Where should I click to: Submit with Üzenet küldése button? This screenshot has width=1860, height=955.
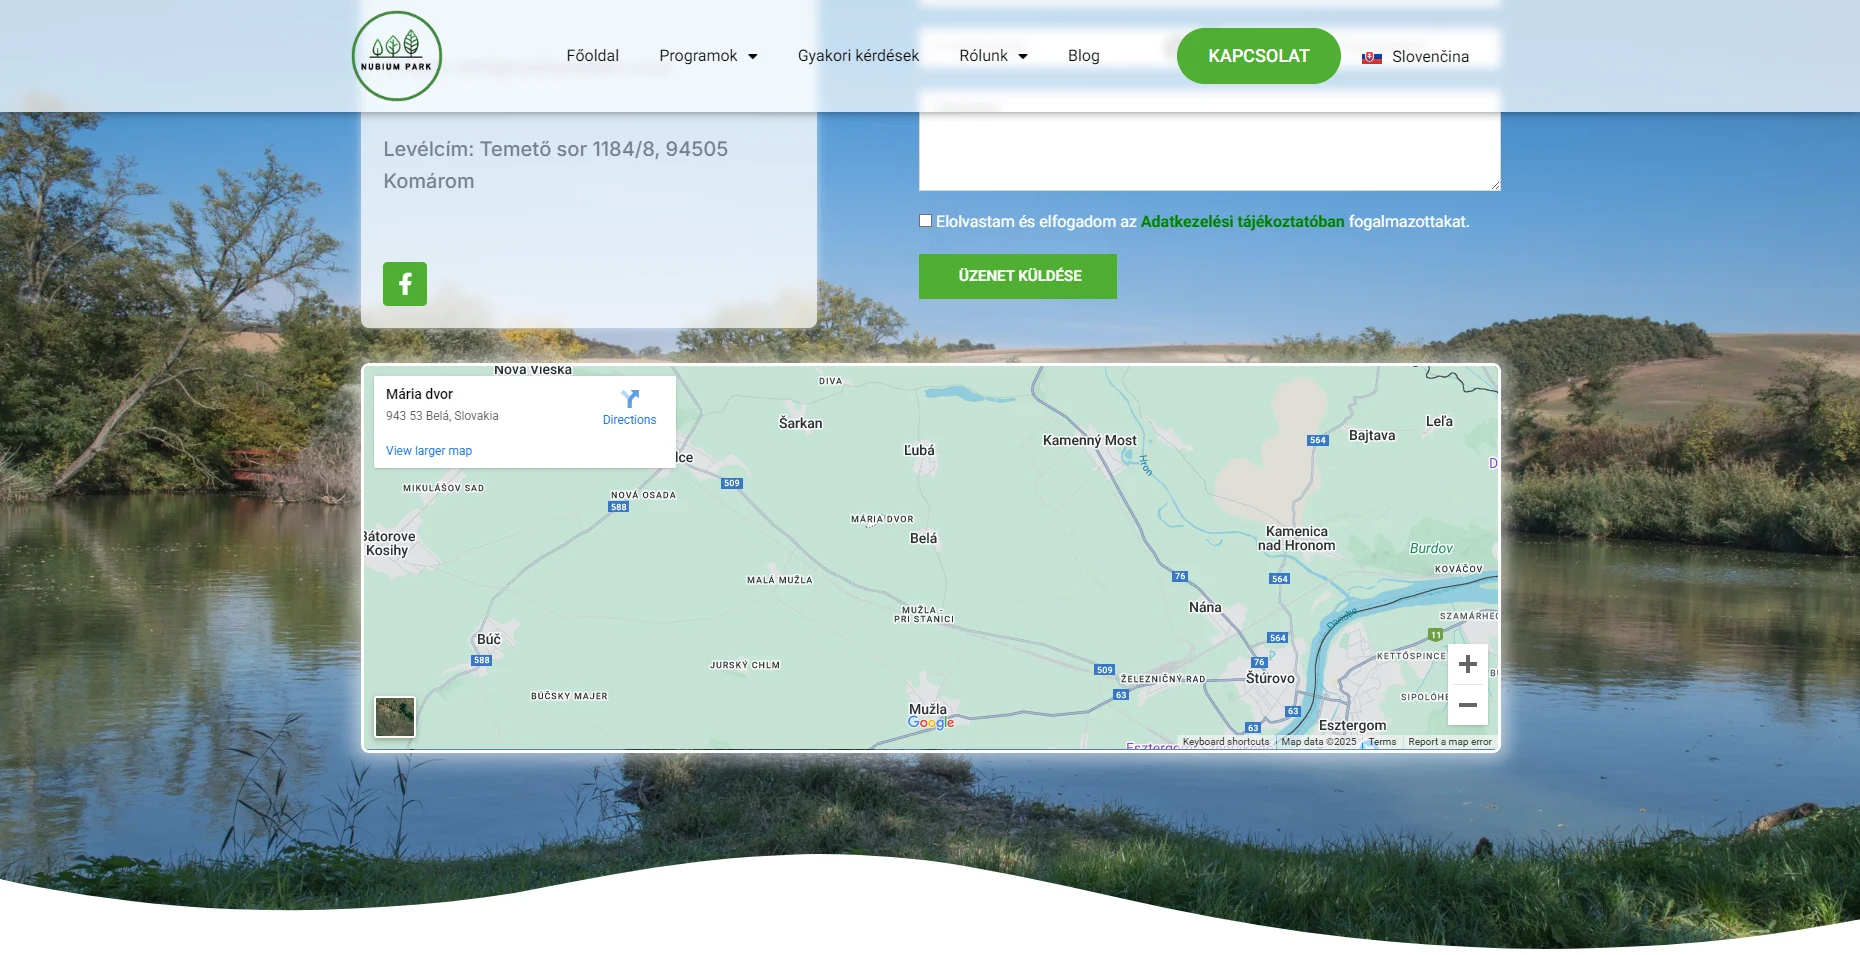coord(1018,276)
